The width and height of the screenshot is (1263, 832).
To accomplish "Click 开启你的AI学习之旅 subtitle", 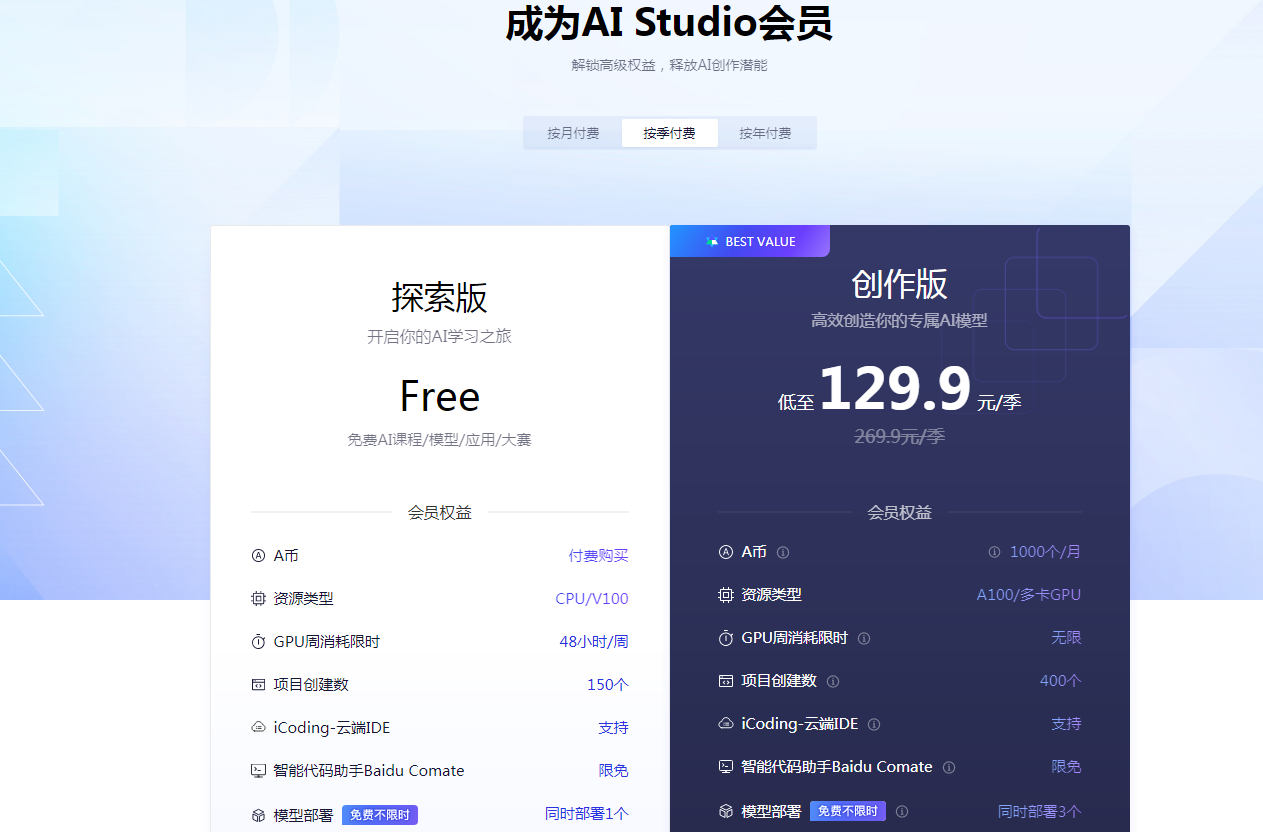I will click(x=440, y=337).
